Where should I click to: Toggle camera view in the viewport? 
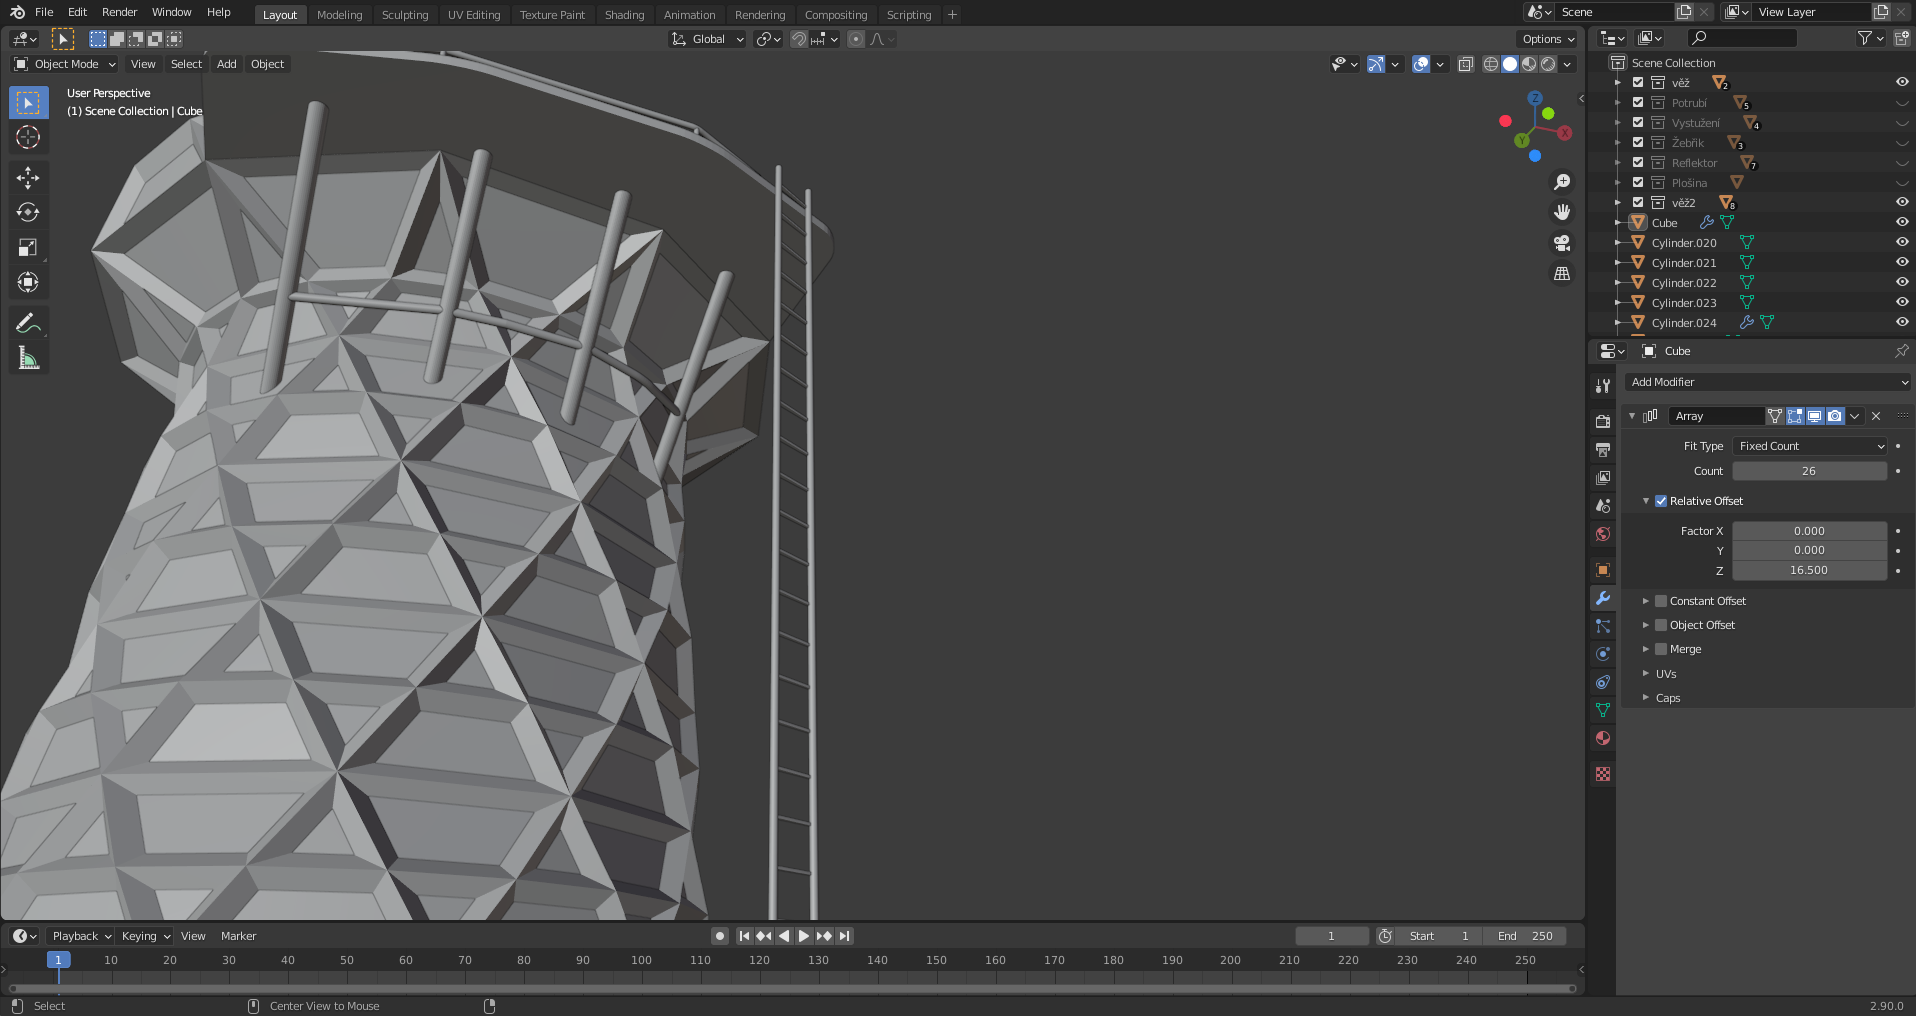click(x=1562, y=243)
